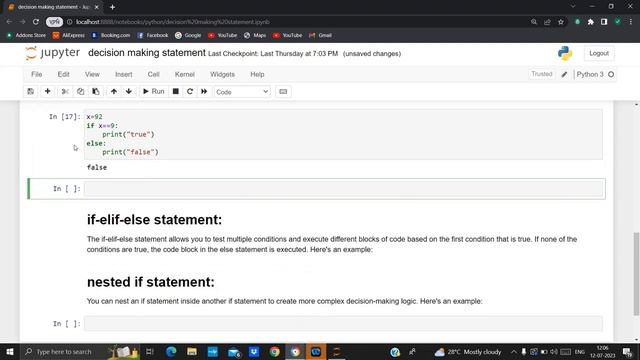Click the Python logo icon
This screenshot has width=640, height=360.
565,53
